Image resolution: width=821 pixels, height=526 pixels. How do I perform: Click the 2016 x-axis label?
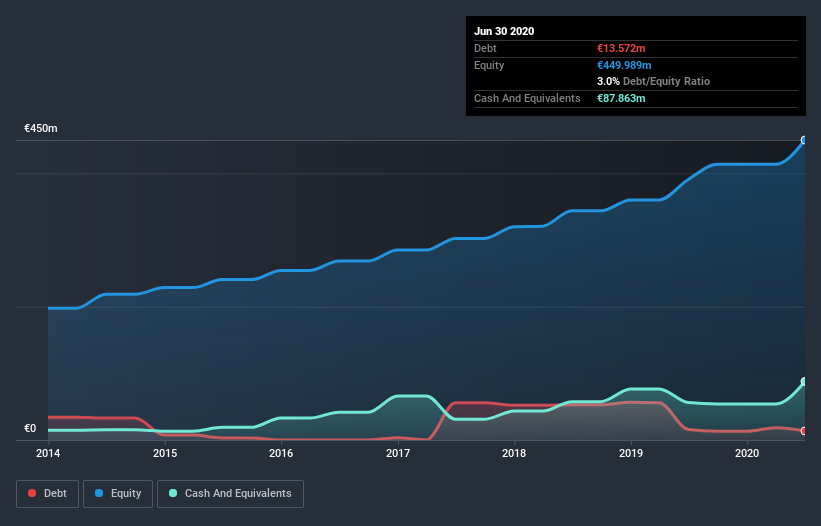[x=281, y=453]
